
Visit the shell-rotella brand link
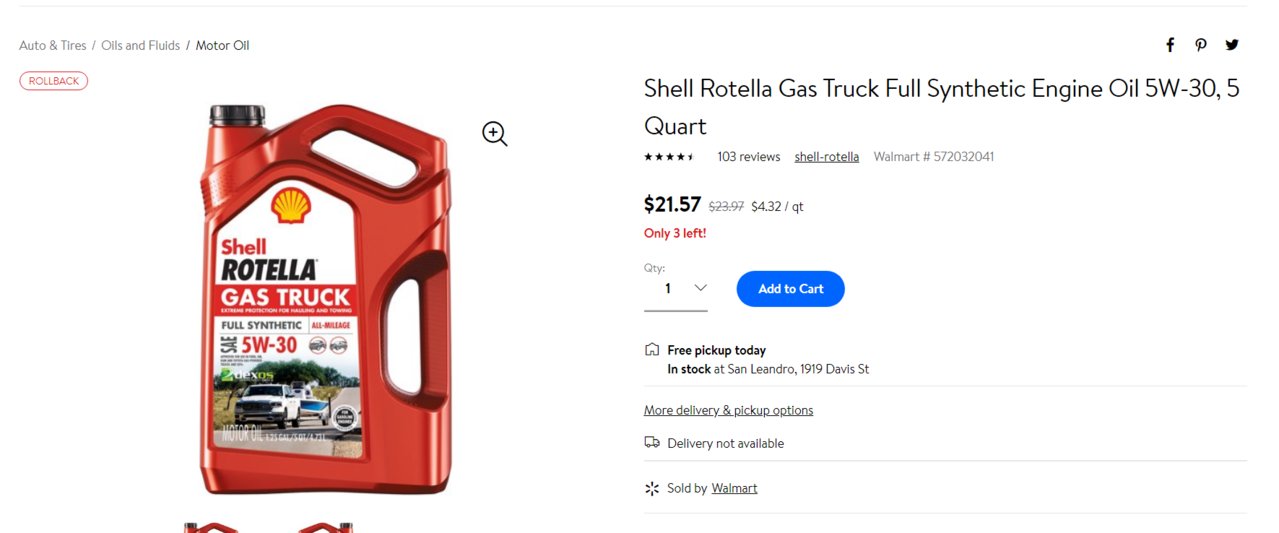point(827,157)
